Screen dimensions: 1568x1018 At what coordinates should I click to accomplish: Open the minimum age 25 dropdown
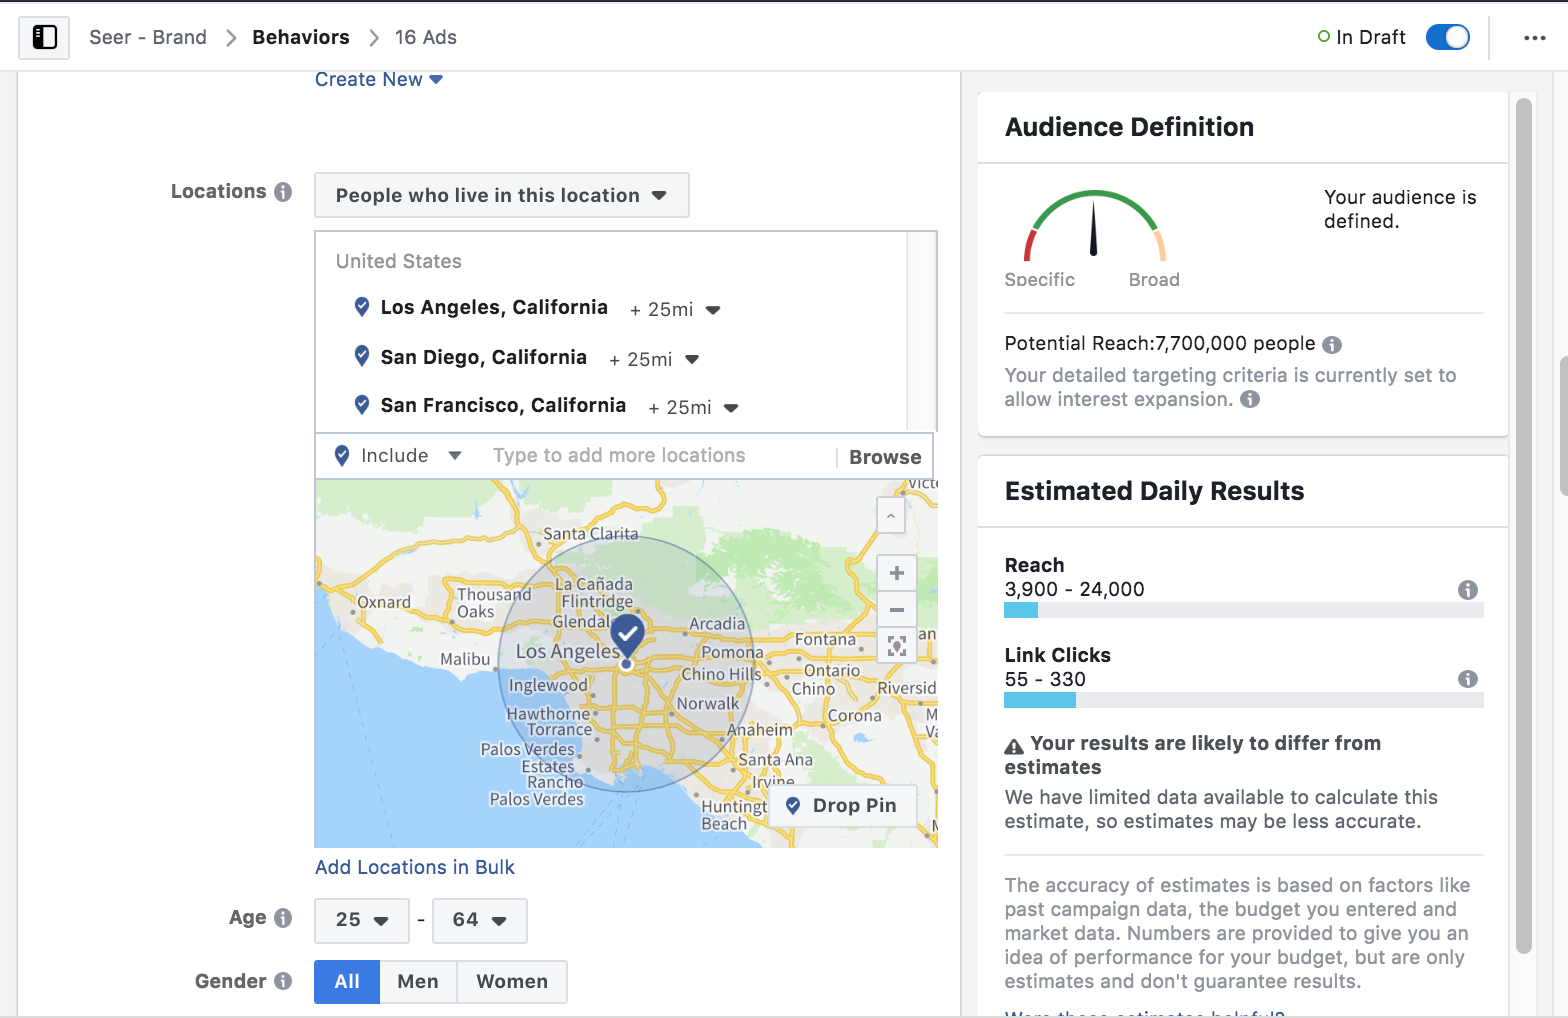click(361, 920)
